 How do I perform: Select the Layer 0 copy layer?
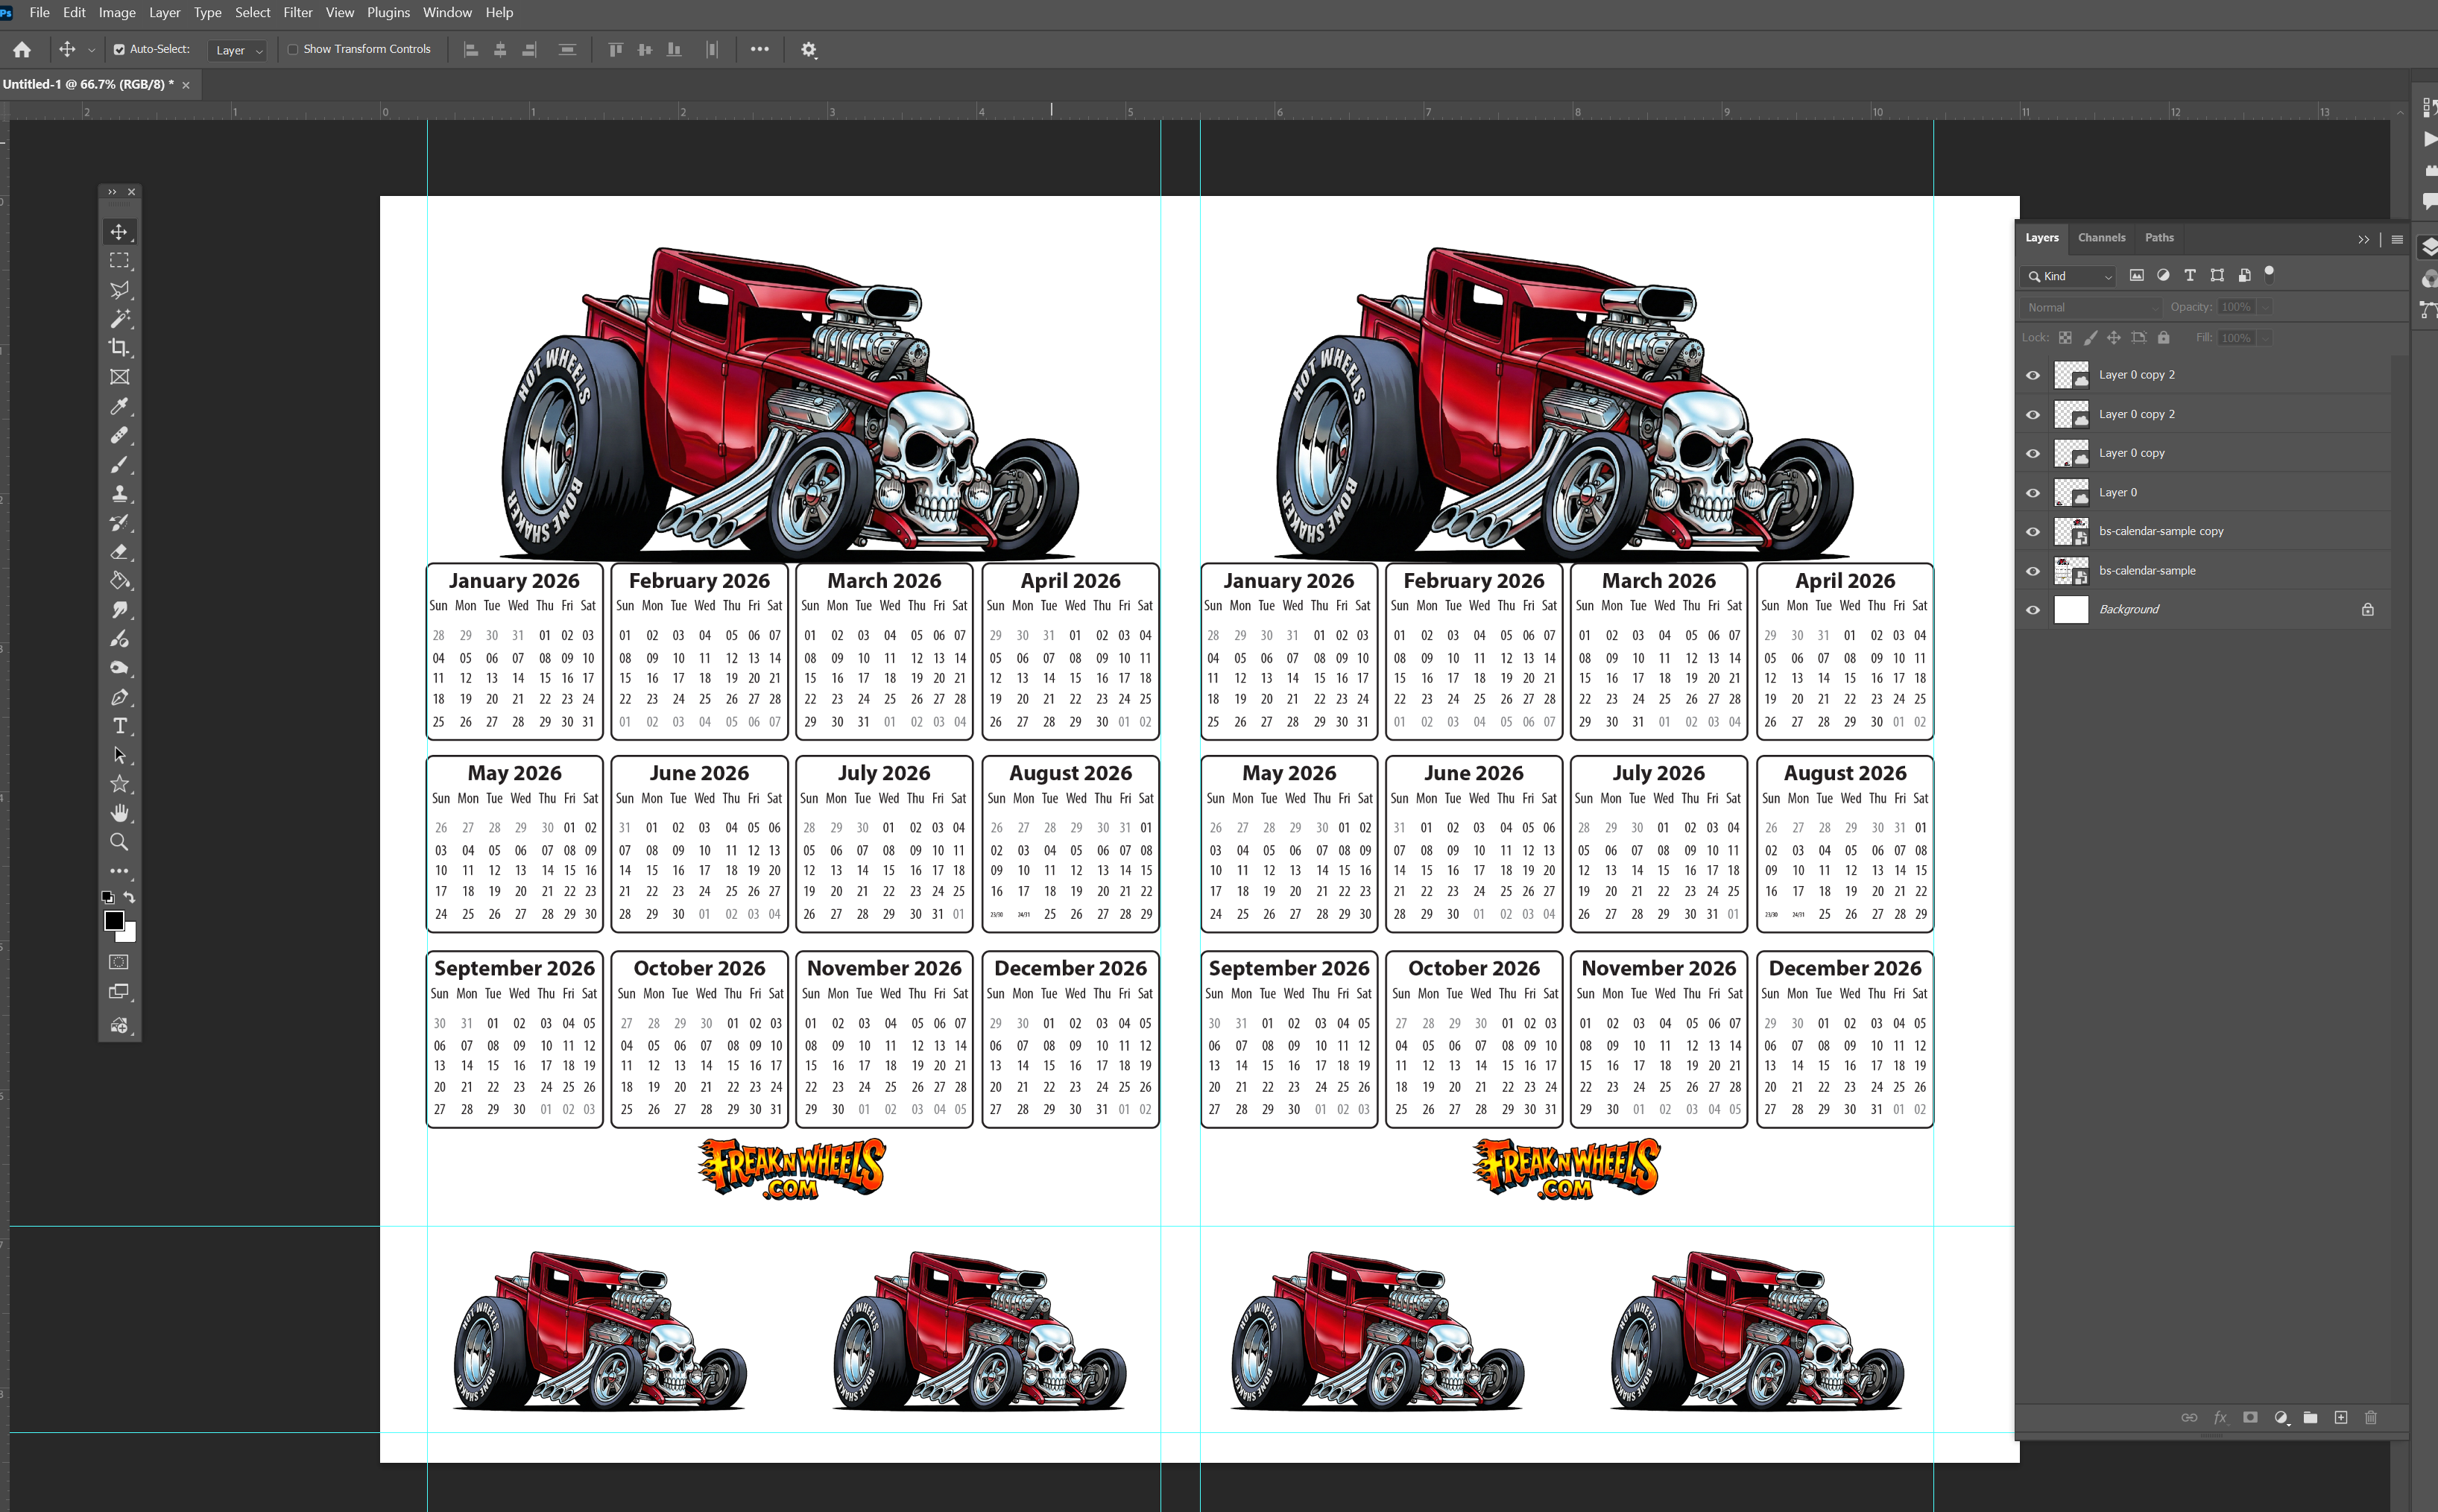tap(2131, 453)
